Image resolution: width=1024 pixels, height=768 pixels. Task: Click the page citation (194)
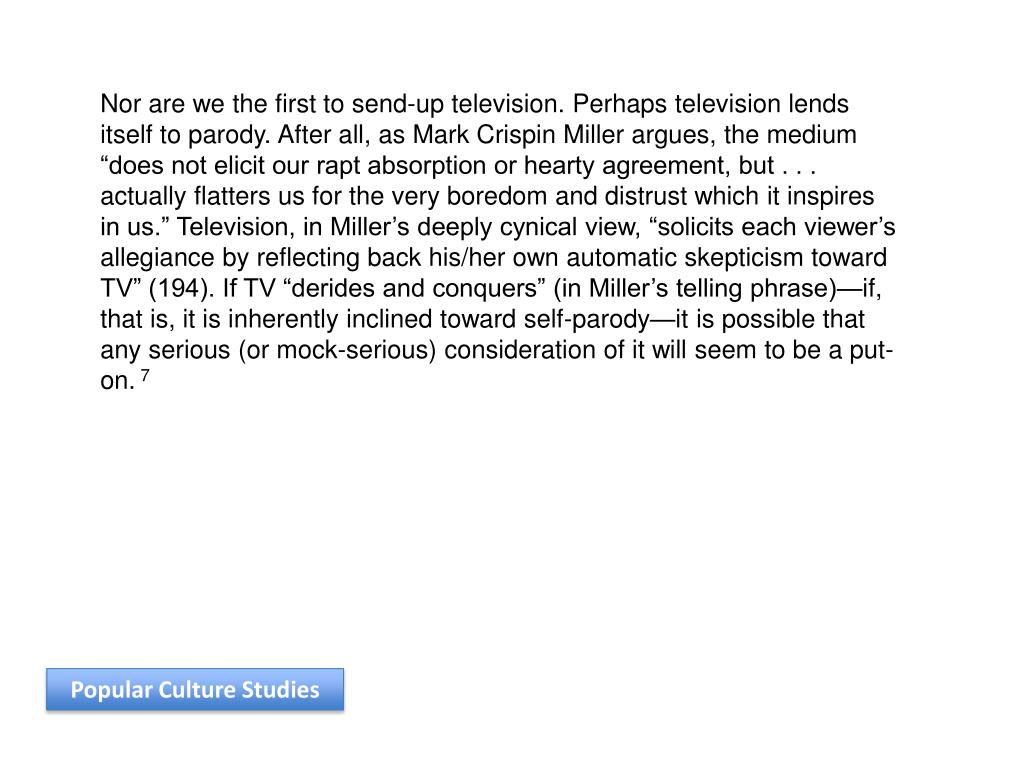(x=182, y=289)
